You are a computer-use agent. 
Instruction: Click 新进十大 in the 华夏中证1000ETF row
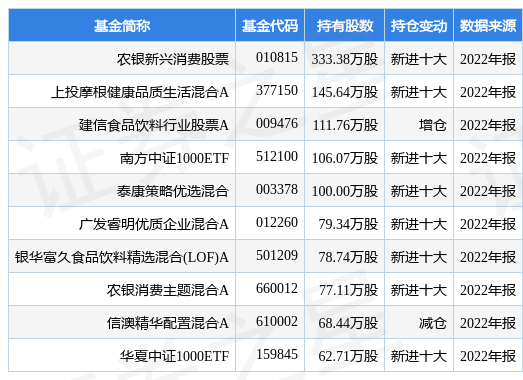[419, 357]
